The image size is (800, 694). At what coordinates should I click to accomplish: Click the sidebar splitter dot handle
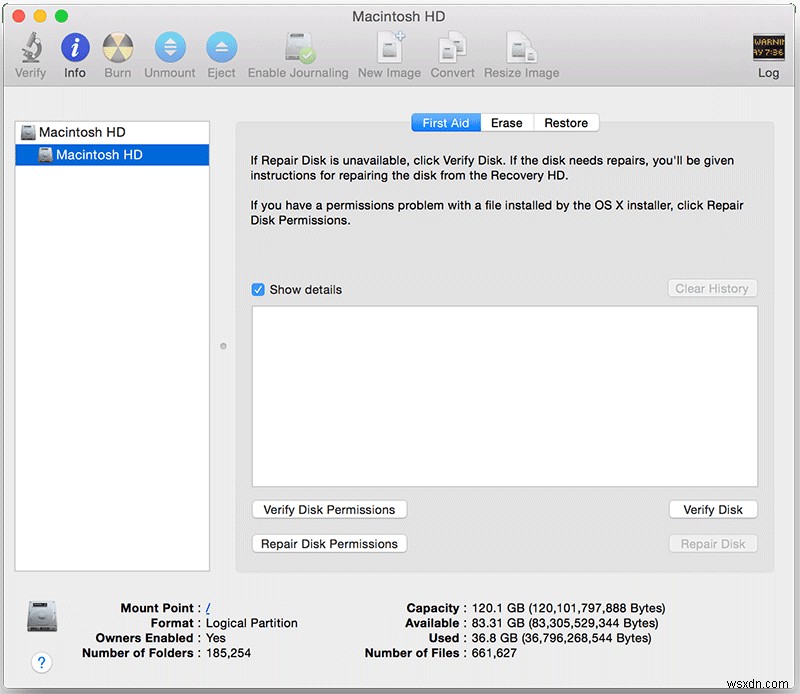pyautogui.click(x=223, y=346)
